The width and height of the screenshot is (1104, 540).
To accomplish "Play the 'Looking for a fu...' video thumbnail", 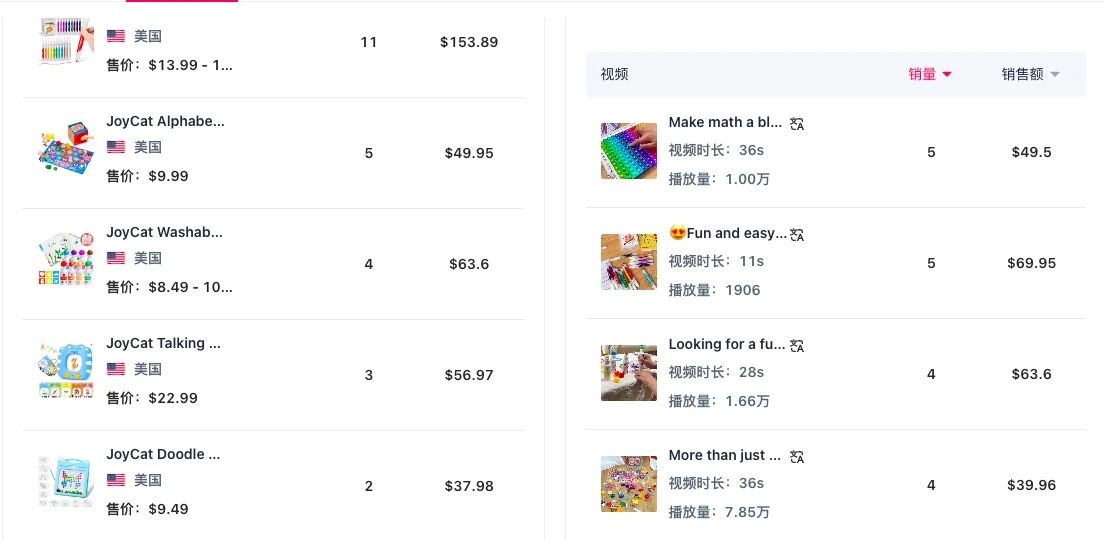I will [629, 373].
